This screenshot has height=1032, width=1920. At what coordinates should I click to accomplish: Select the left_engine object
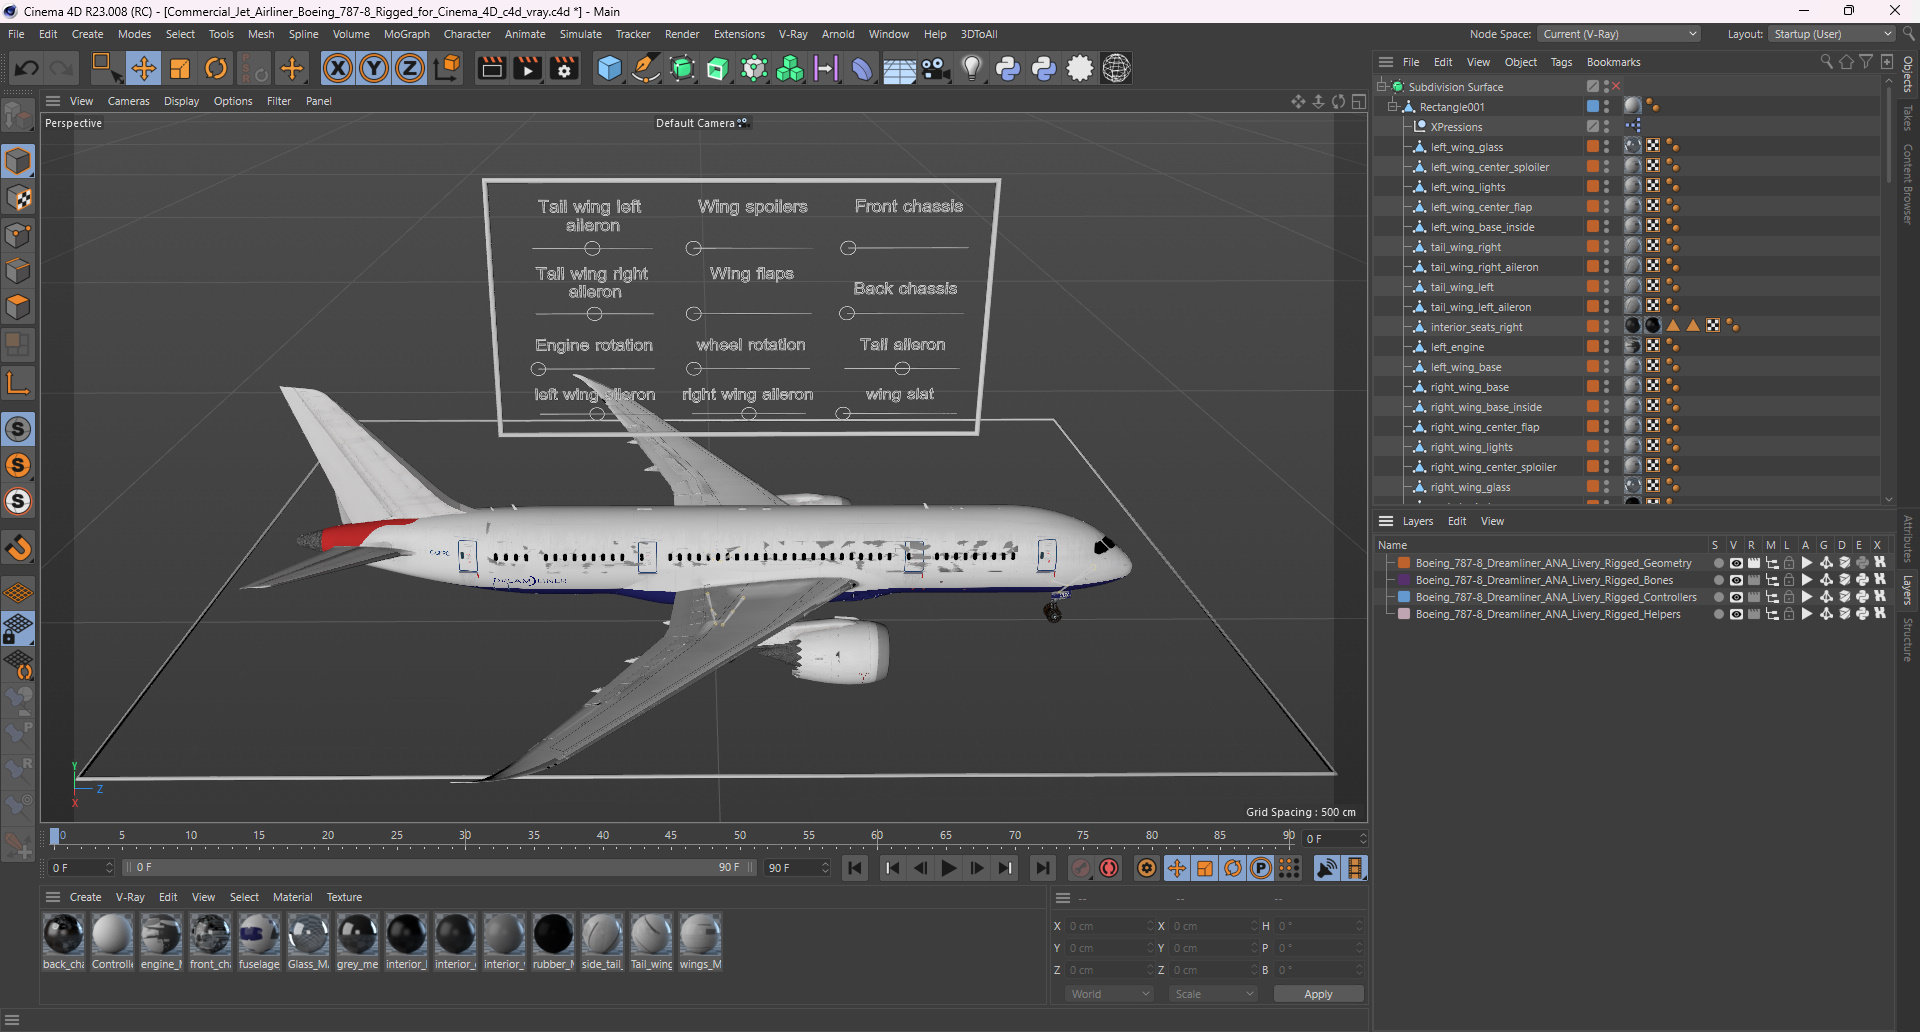pyautogui.click(x=1457, y=347)
